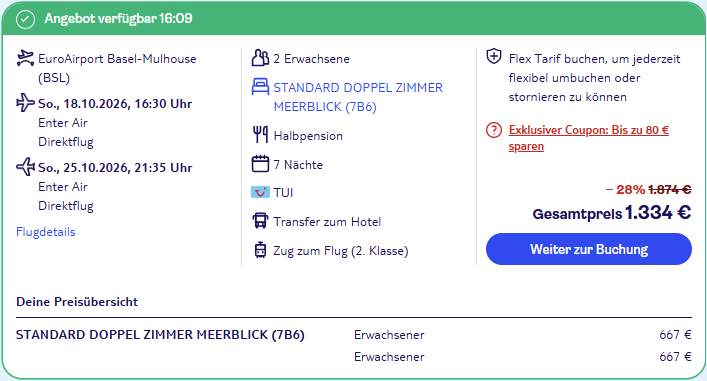This screenshot has height=381, width=707.
Task: Click the red question mark coupon icon
Action: point(494,130)
